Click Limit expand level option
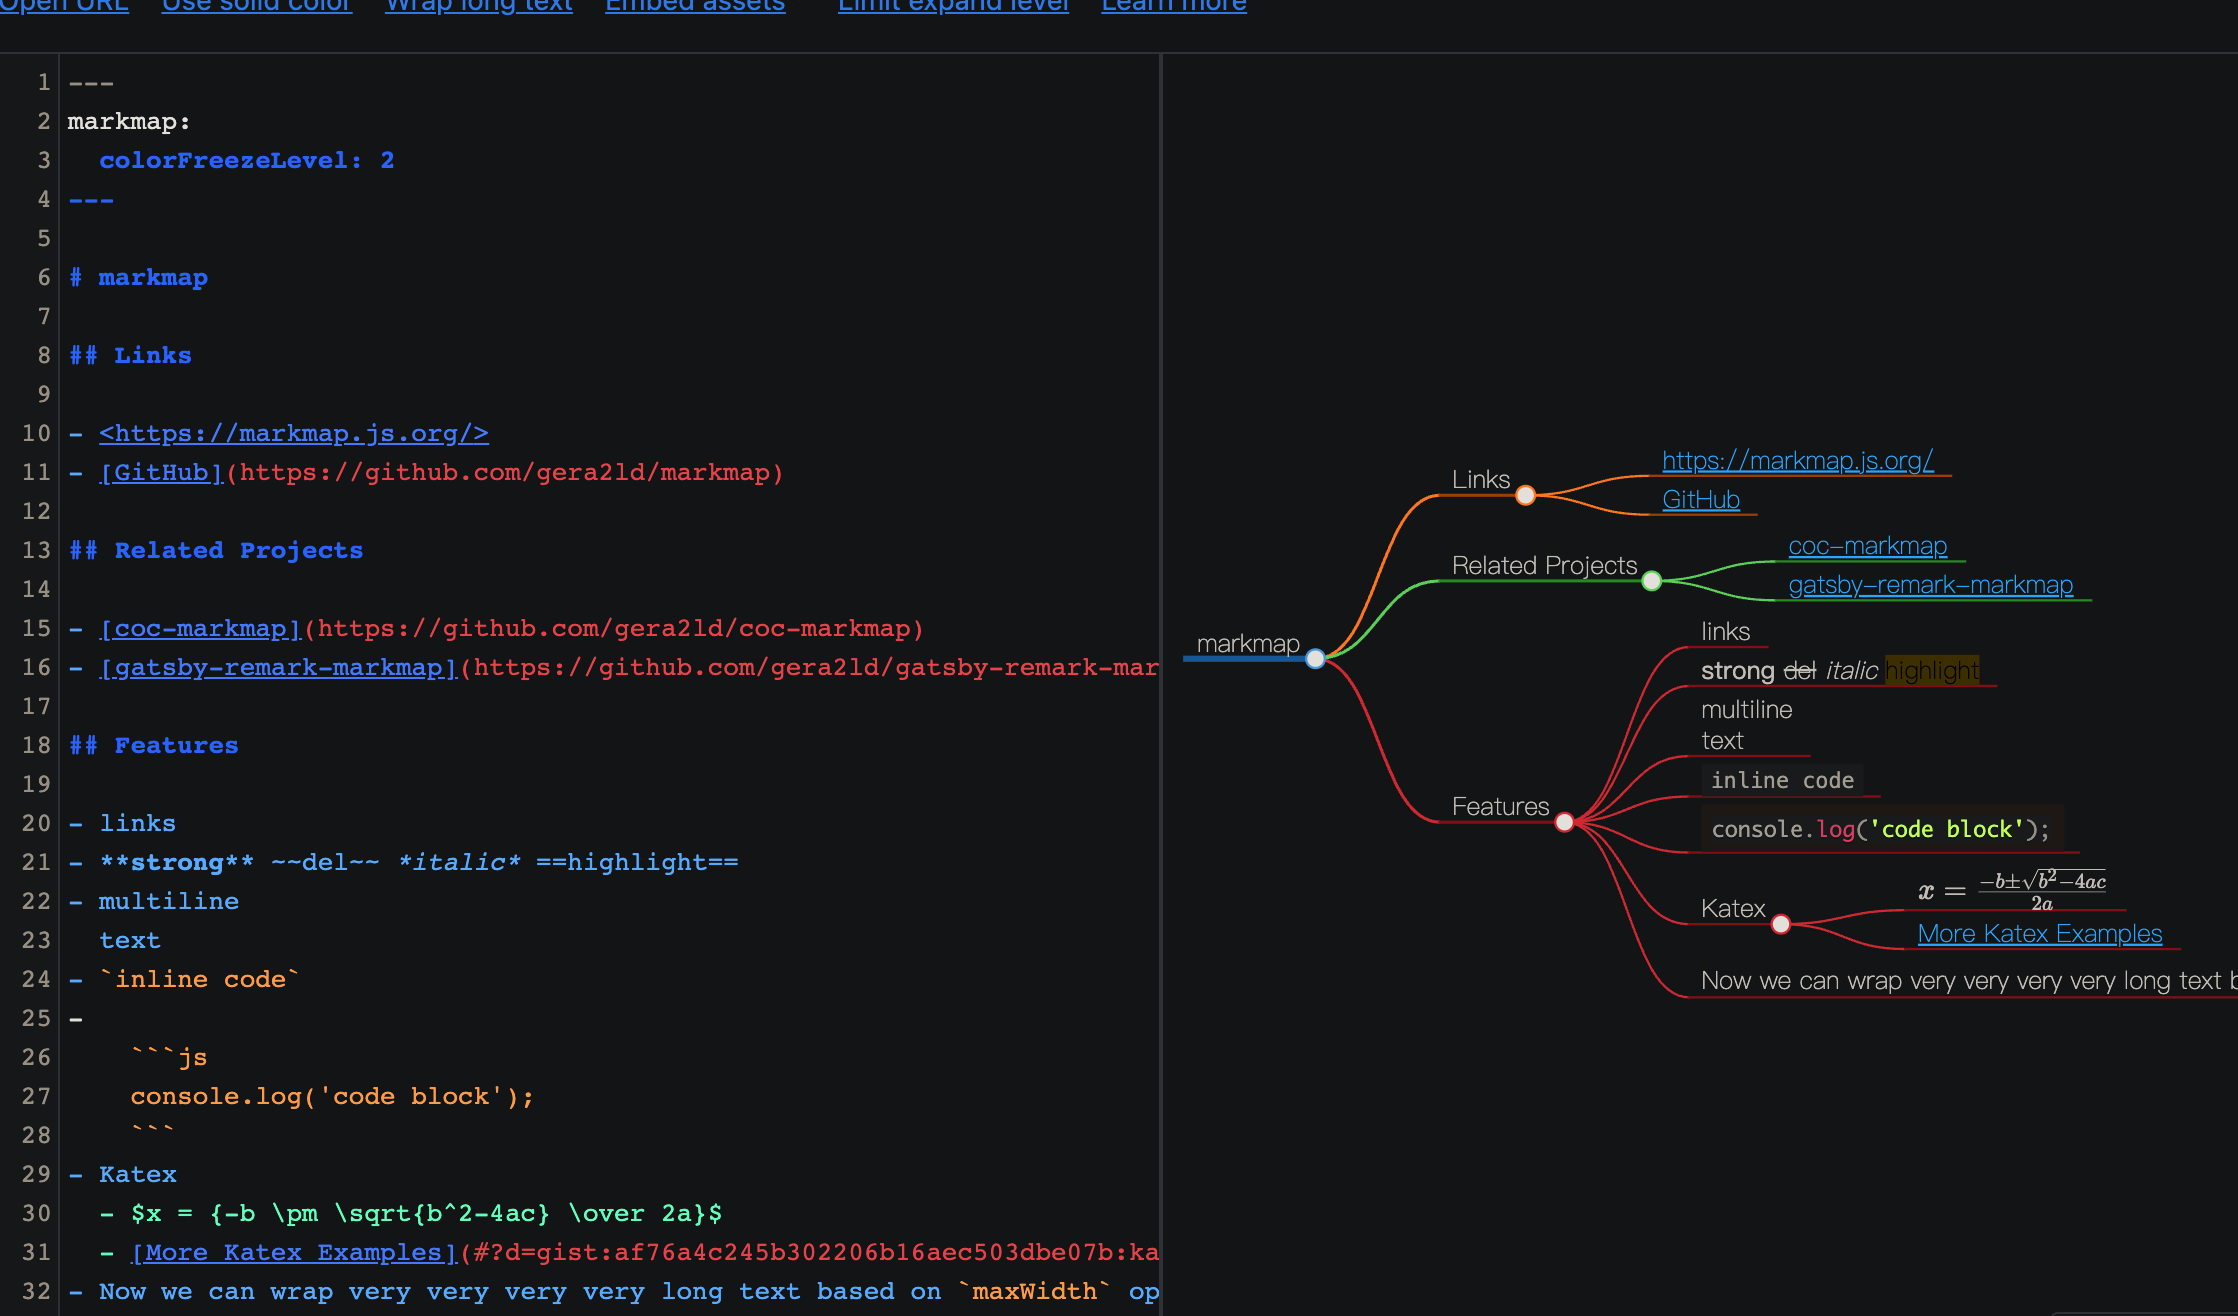The width and height of the screenshot is (2238, 1316). [x=953, y=6]
